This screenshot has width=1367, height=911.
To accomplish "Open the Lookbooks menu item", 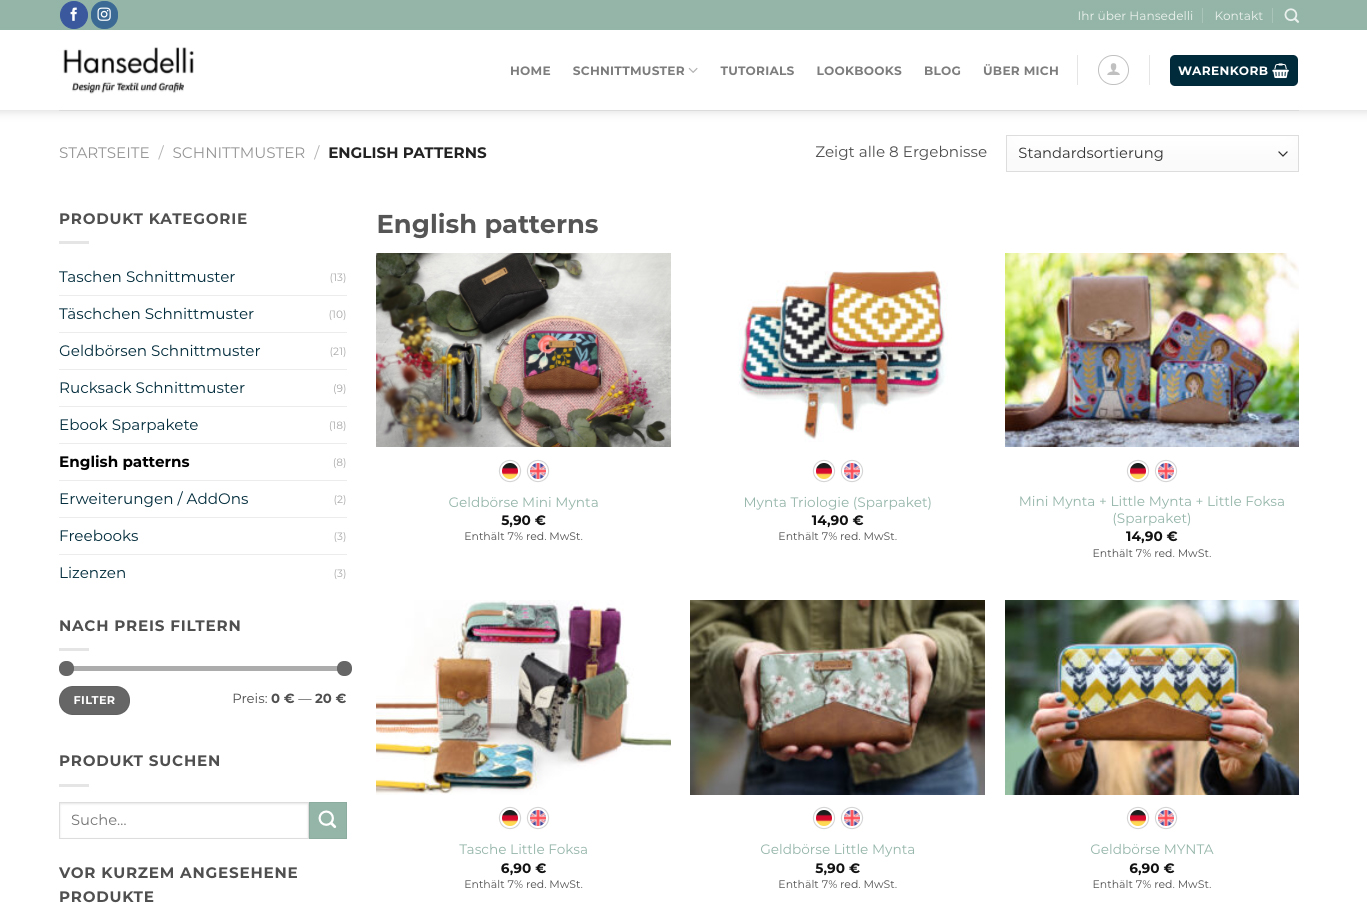I will [x=859, y=71].
